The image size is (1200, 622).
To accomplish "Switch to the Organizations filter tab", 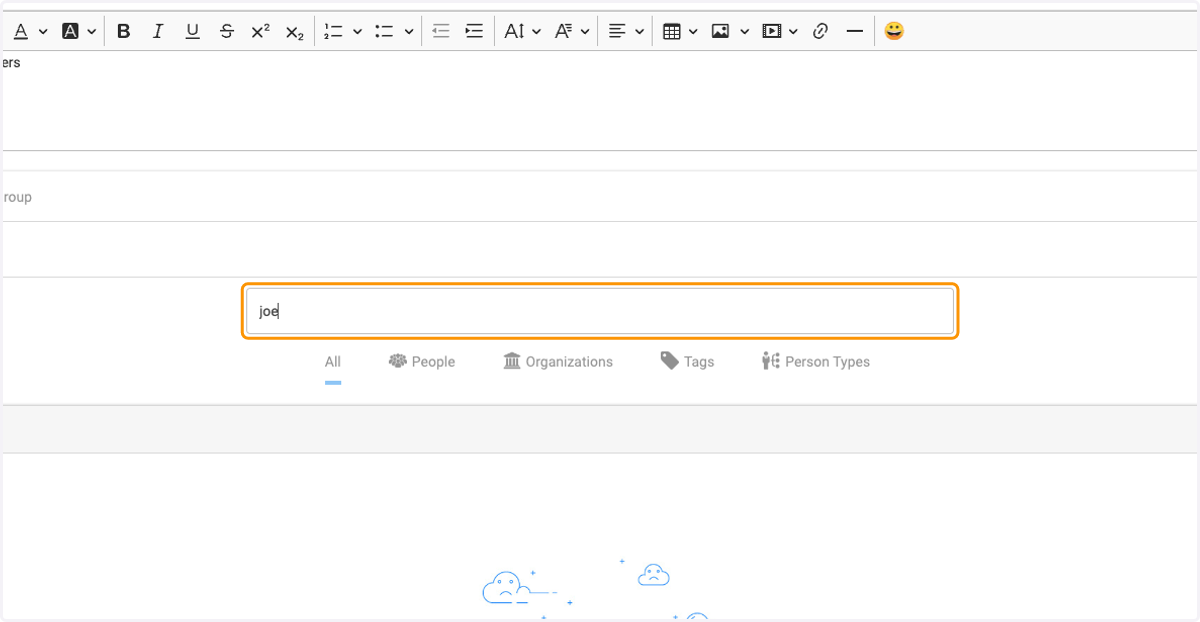I will click(558, 362).
